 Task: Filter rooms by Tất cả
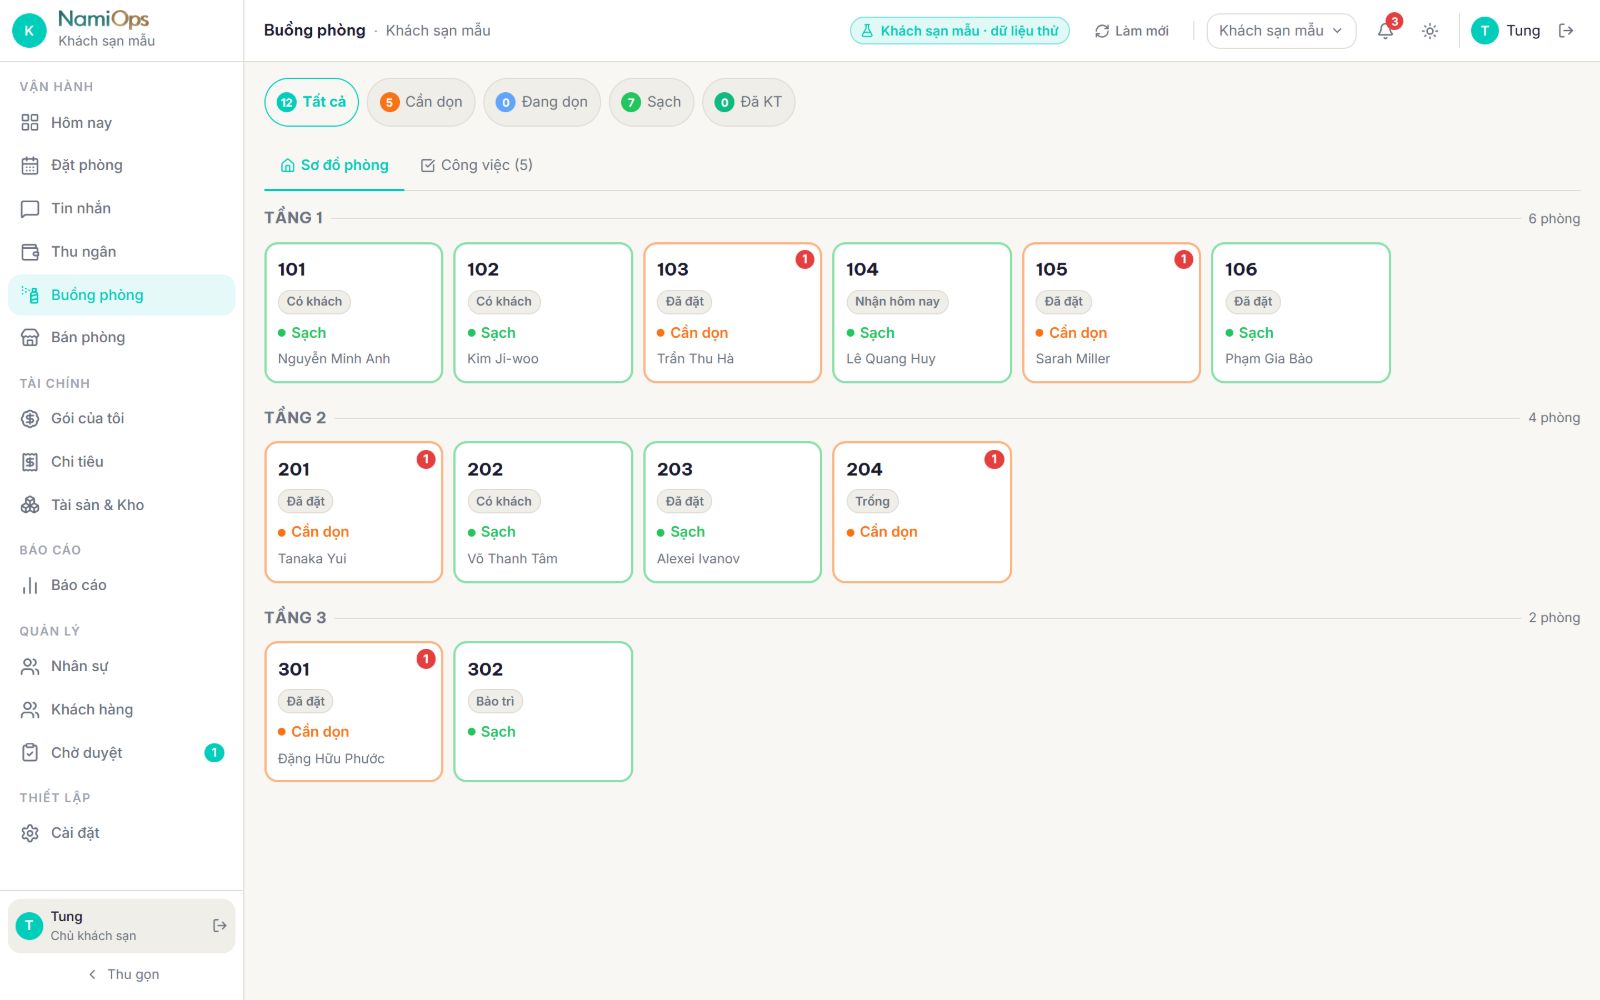(x=311, y=102)
